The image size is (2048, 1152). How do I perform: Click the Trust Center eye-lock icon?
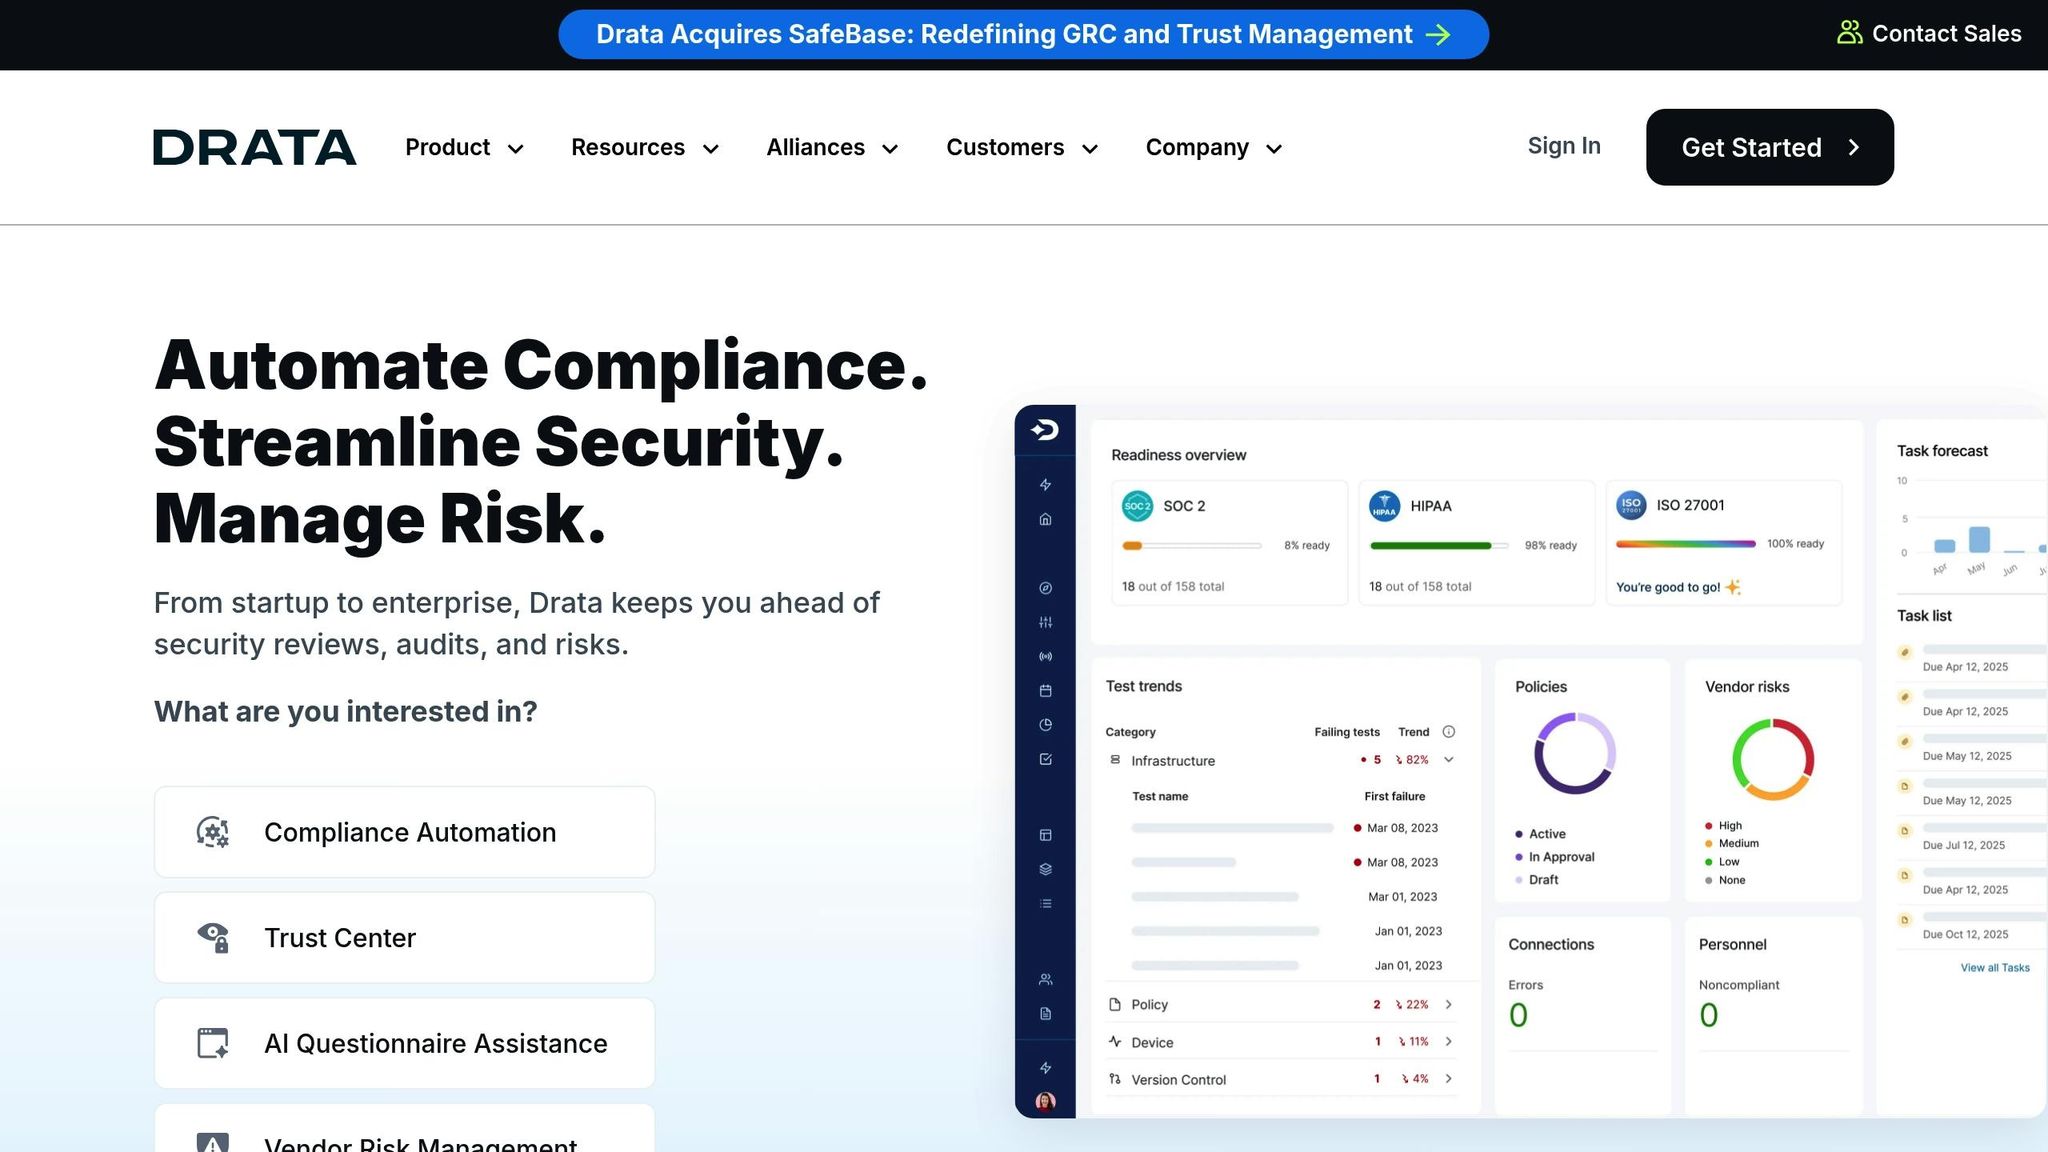pos(213,938)
